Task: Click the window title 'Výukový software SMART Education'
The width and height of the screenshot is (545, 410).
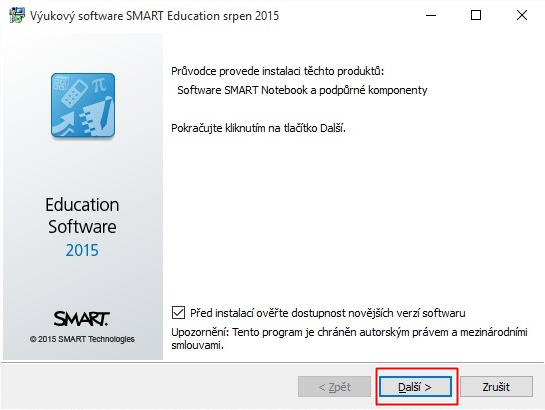Action: [154, 16]
